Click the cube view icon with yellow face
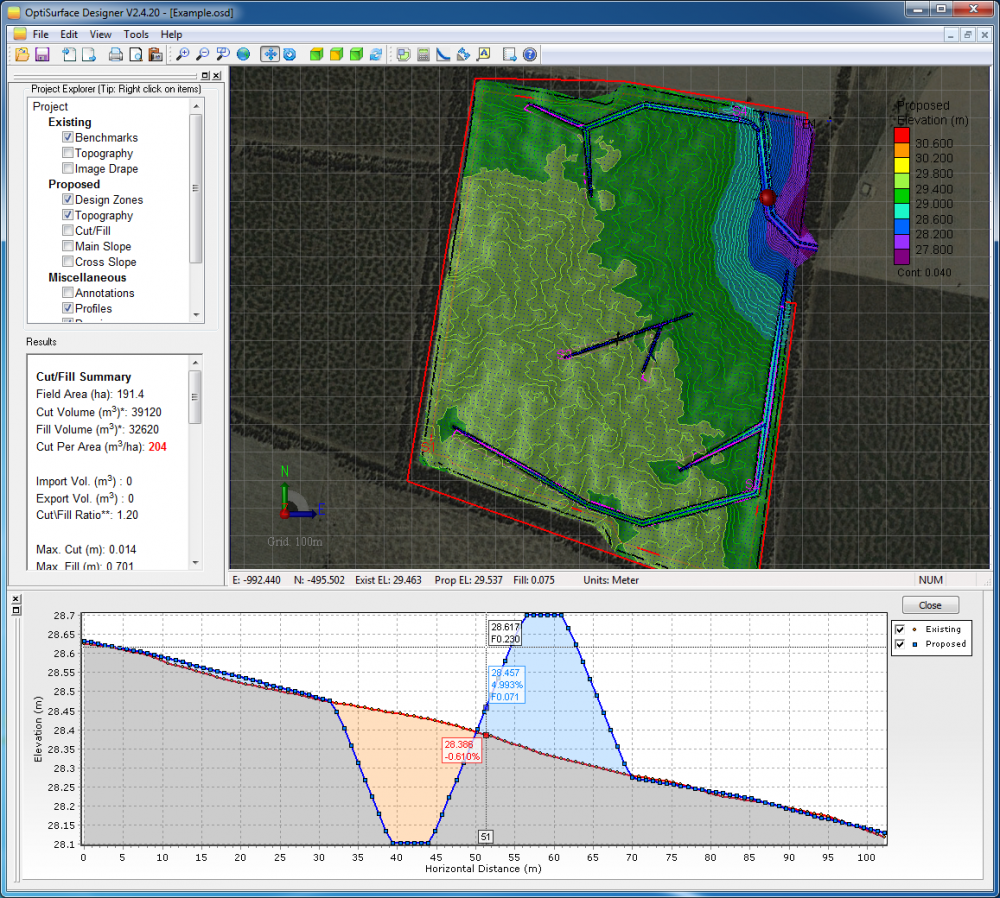 coord(336,55)
